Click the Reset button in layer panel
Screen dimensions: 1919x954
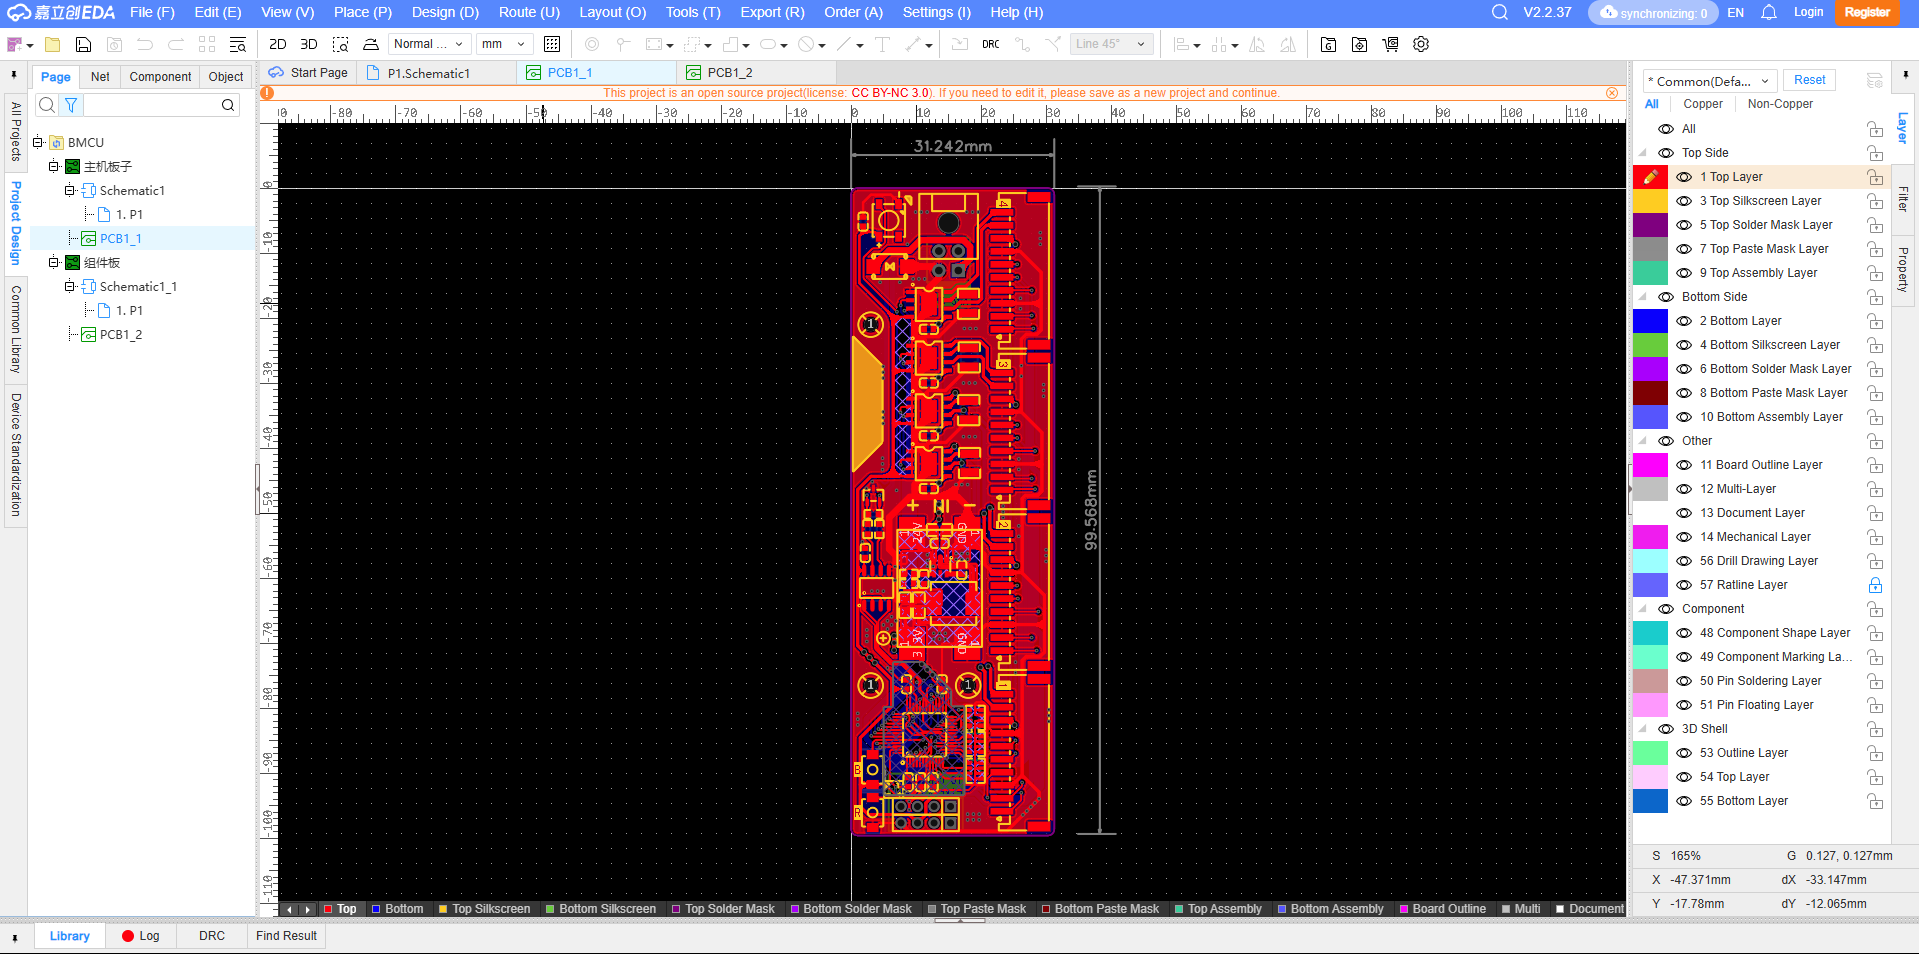(x=1809, y=80)
